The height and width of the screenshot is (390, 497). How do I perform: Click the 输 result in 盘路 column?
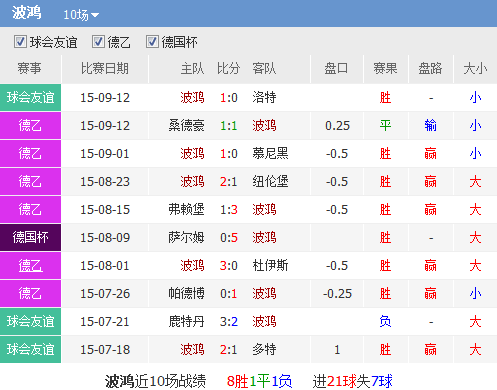430,126
